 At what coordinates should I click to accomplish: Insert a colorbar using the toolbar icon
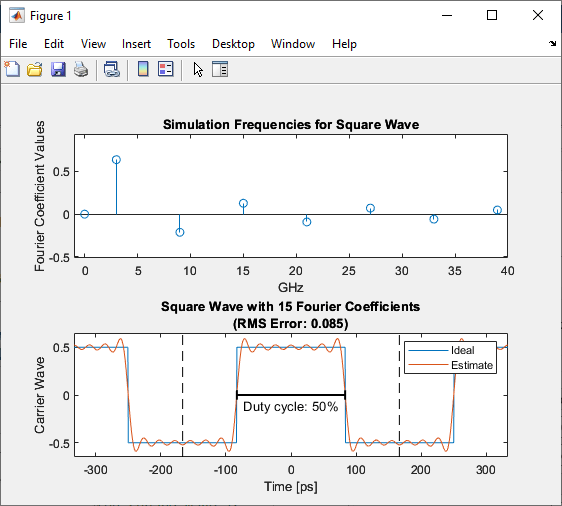pyautogui.click(x=143, y=69)
